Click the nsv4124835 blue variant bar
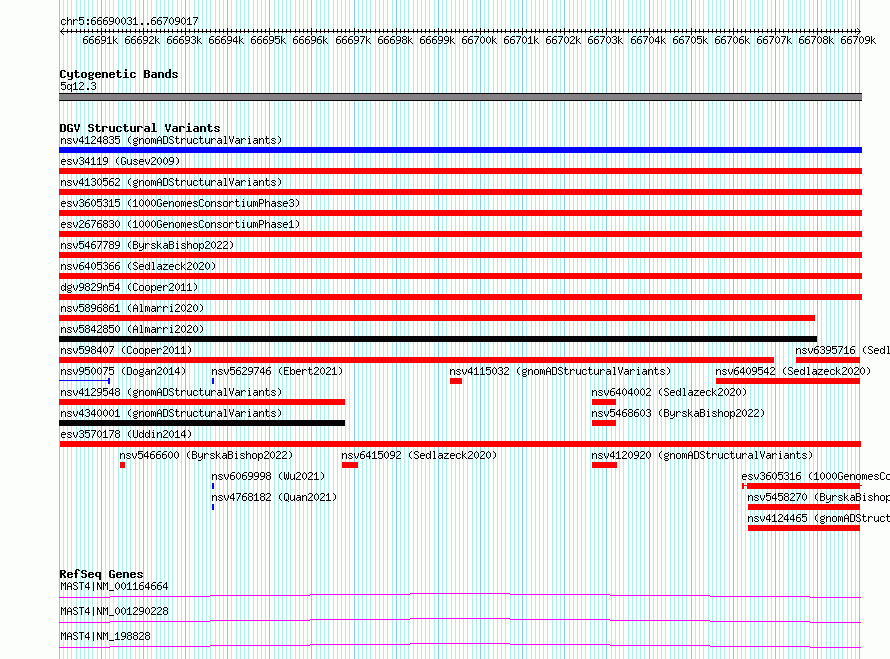Image resolution: width=890 pixels, height=659 pixels. coord(460,150)
